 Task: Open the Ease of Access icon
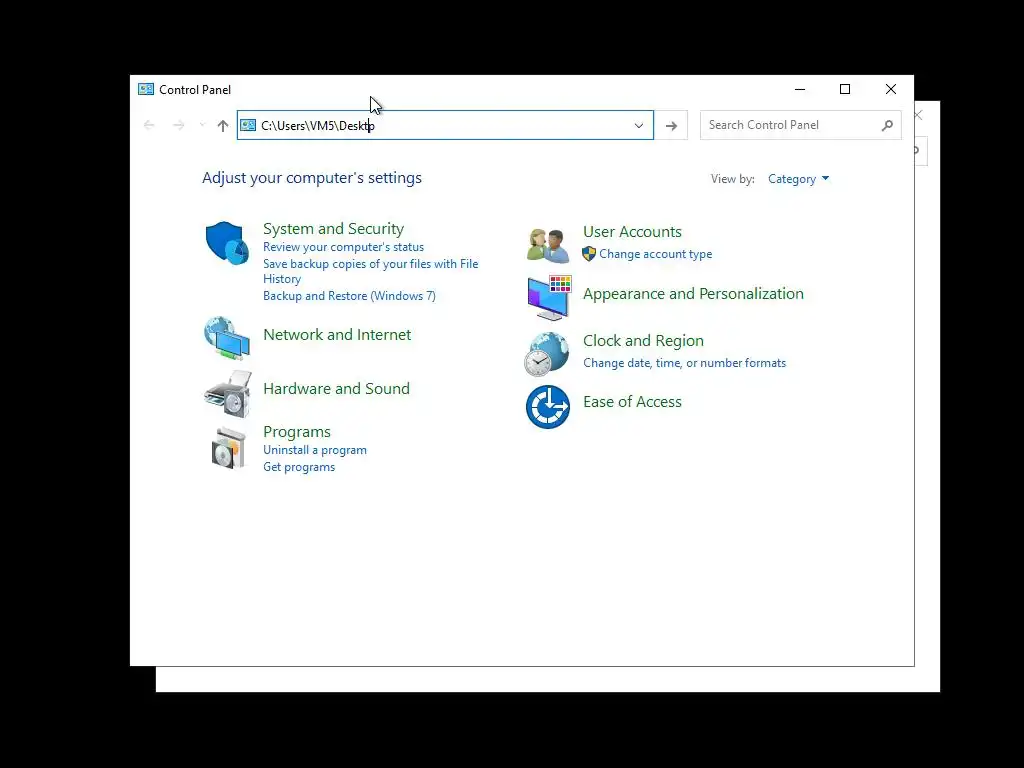click(548, 407)
